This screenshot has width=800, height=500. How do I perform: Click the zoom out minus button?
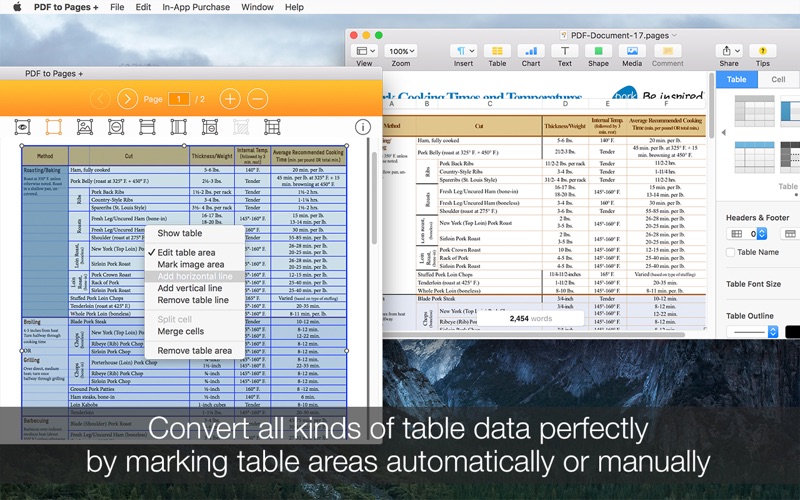(x=257, y=98)
